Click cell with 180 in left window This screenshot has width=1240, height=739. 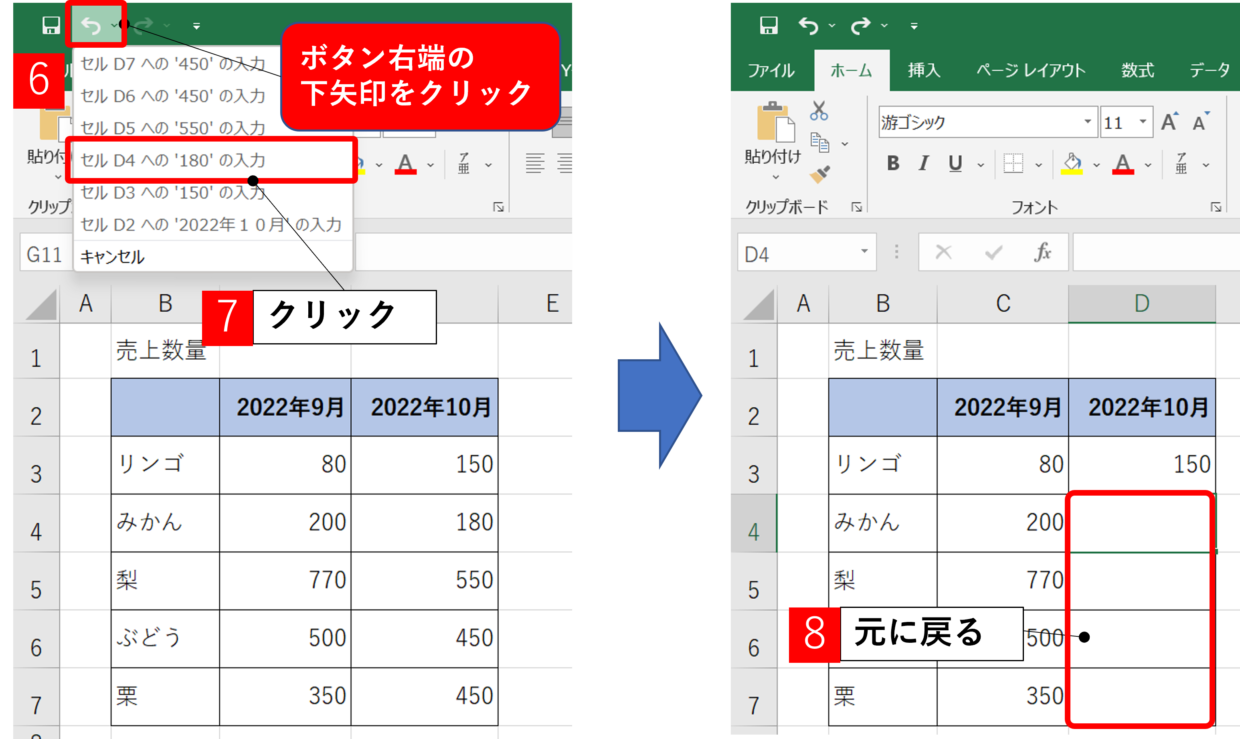pyautogui.click(x=425, y=523)
